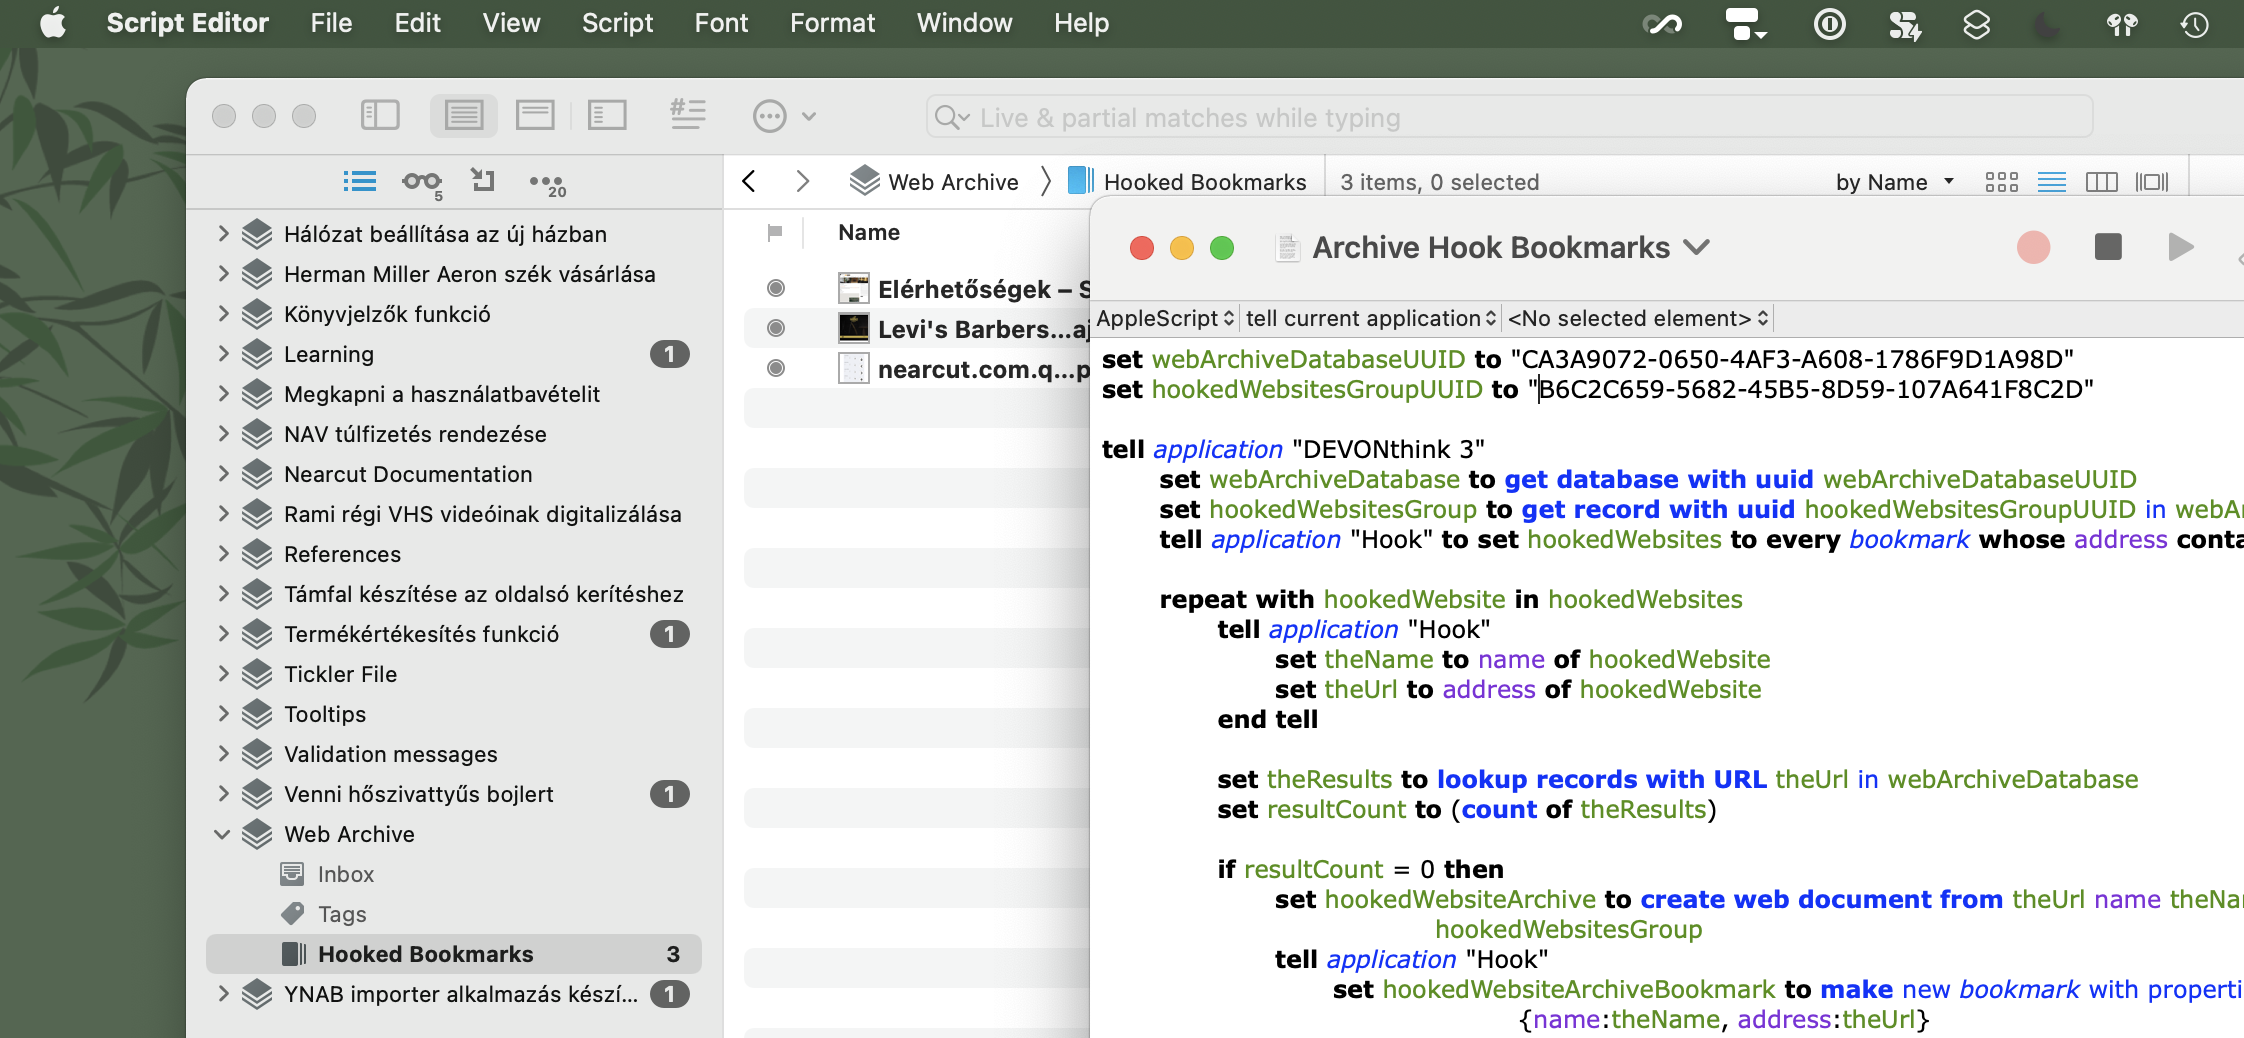
Task: Open the Help menu
Action: pyautogui.click(x=1081, y=23)
